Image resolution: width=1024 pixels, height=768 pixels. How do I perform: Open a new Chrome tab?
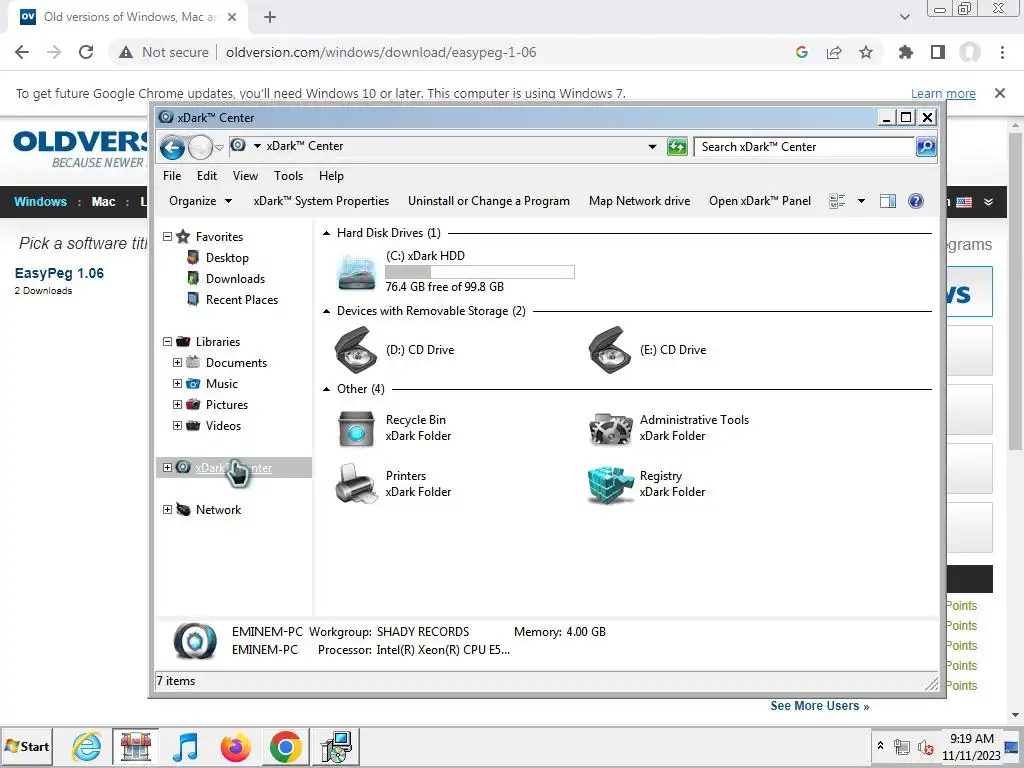(270, 17)
